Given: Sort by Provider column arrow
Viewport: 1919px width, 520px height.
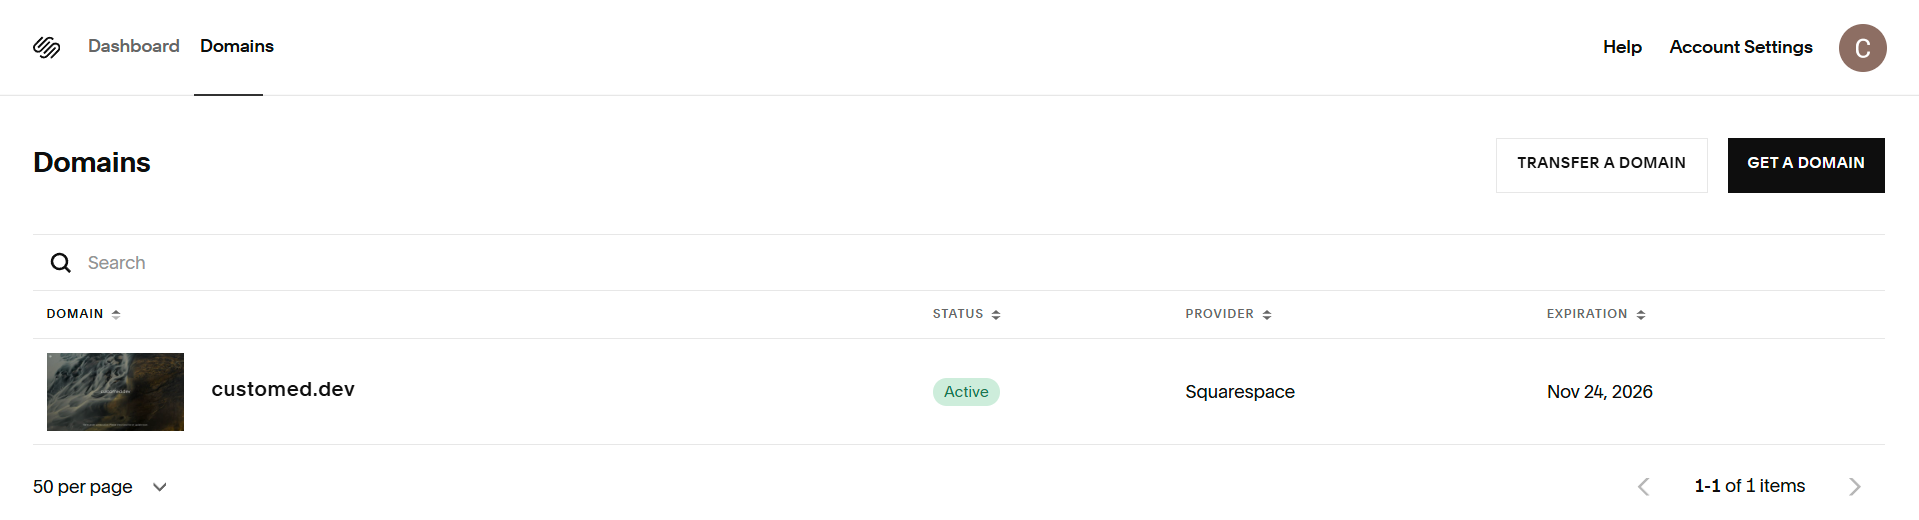Looking at the screenshot, I should point(1267,315).
